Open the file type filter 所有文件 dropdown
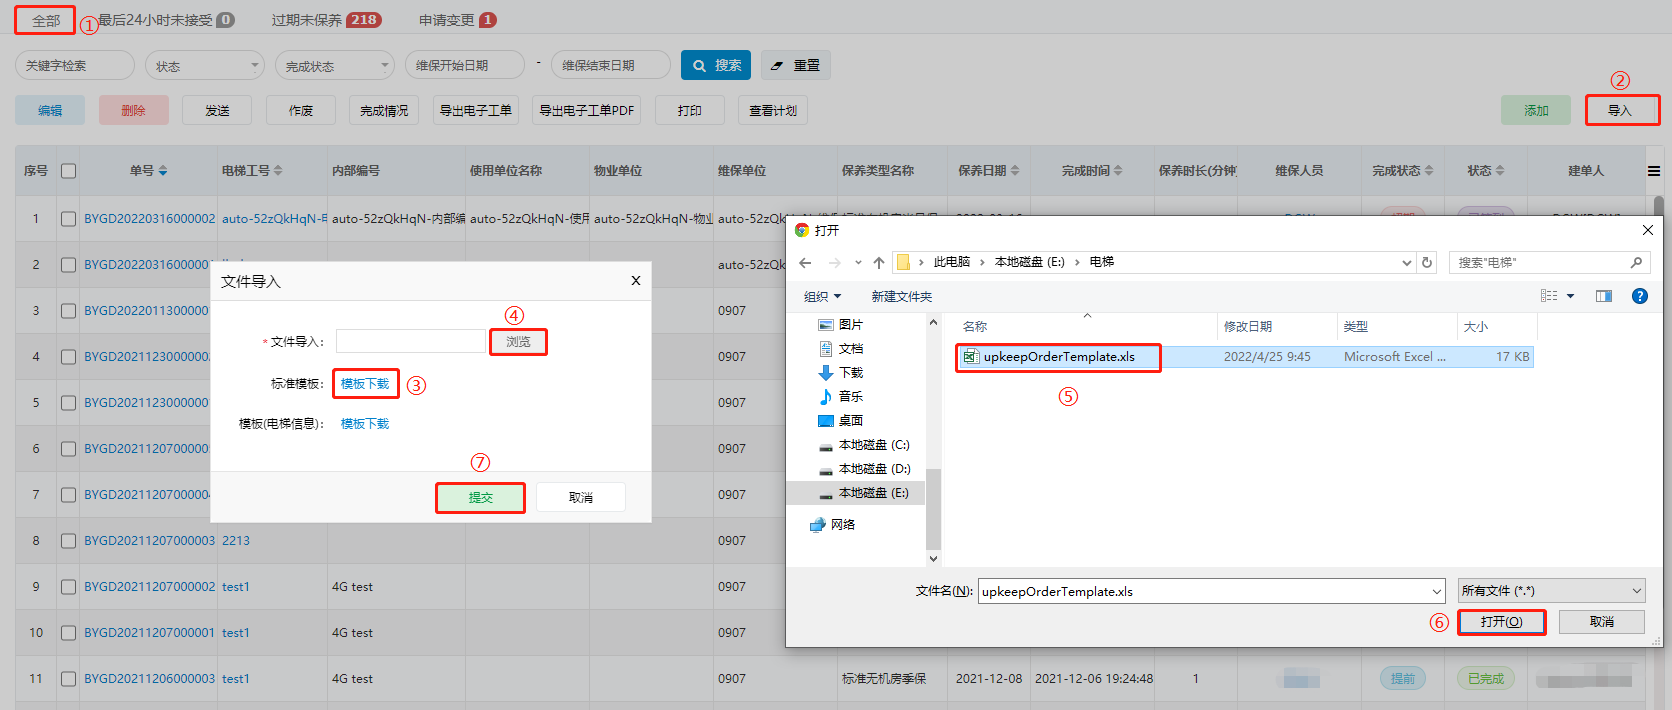Viewport: 1672px width, 710px height. (1551, 591)
